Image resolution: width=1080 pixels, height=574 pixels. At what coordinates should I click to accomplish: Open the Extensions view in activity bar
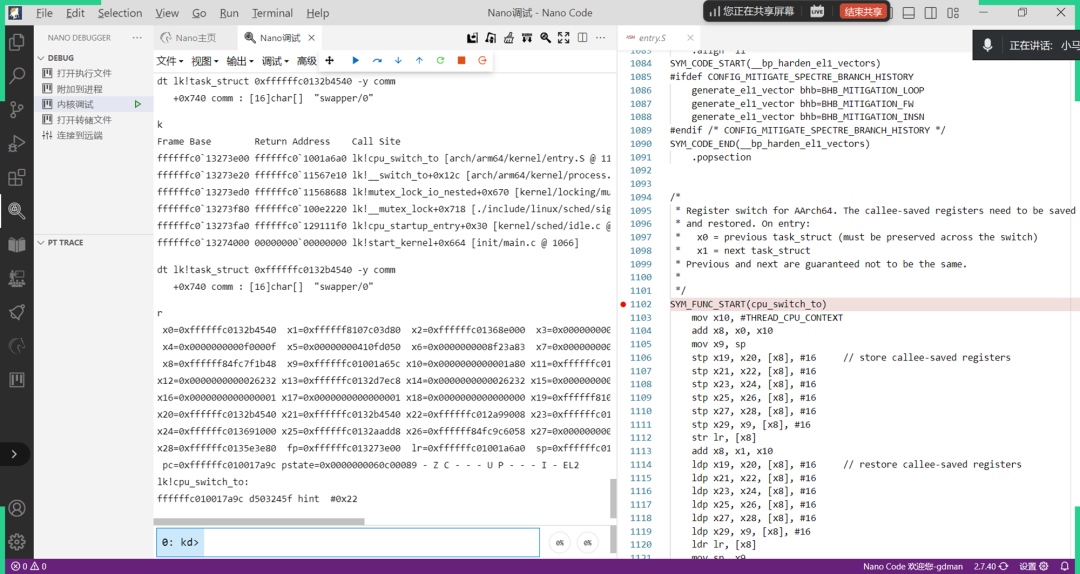17,178
